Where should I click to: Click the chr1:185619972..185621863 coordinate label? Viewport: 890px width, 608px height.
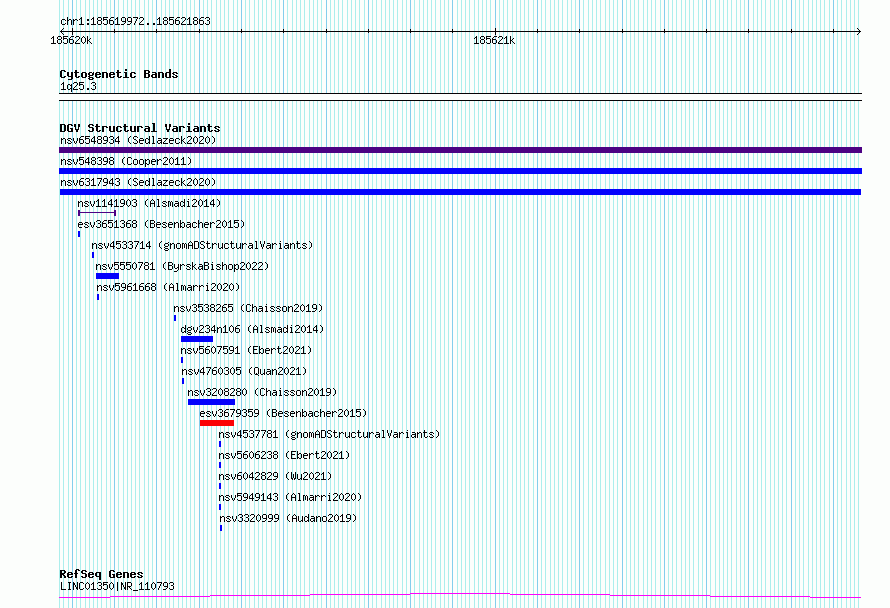[x=135, y=22]
